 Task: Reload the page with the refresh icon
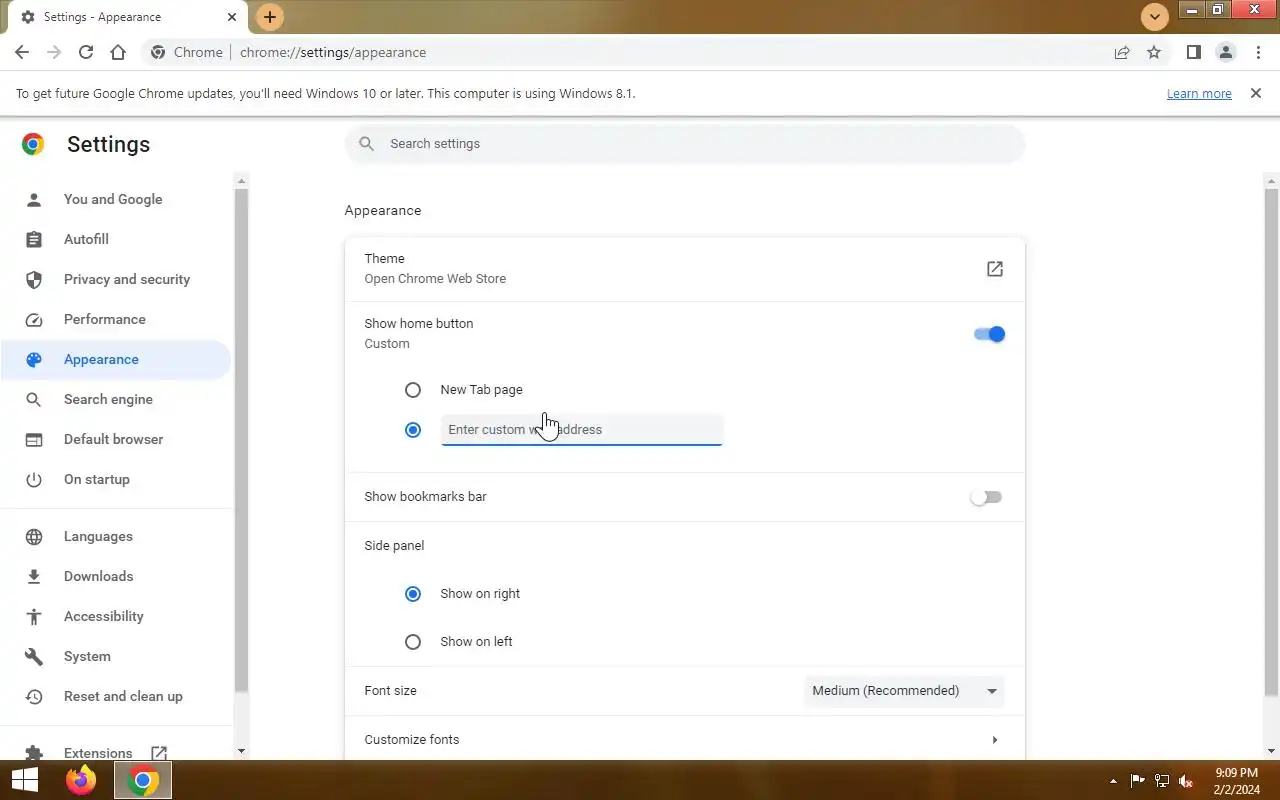click(x=86, y=52)
